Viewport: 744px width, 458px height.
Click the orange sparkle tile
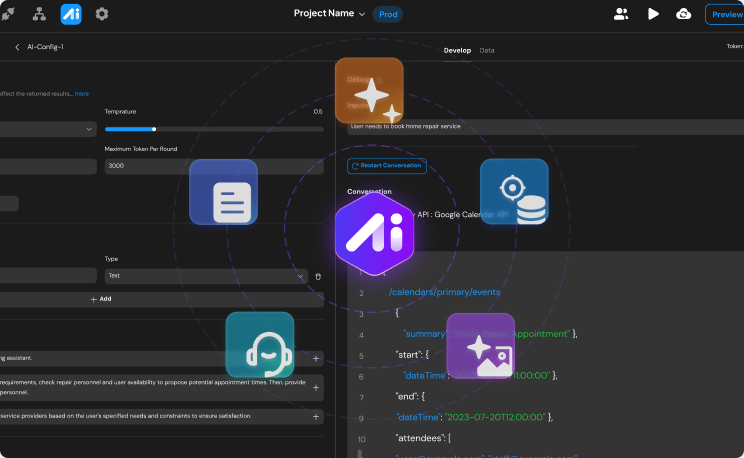(x=369, y=92)
